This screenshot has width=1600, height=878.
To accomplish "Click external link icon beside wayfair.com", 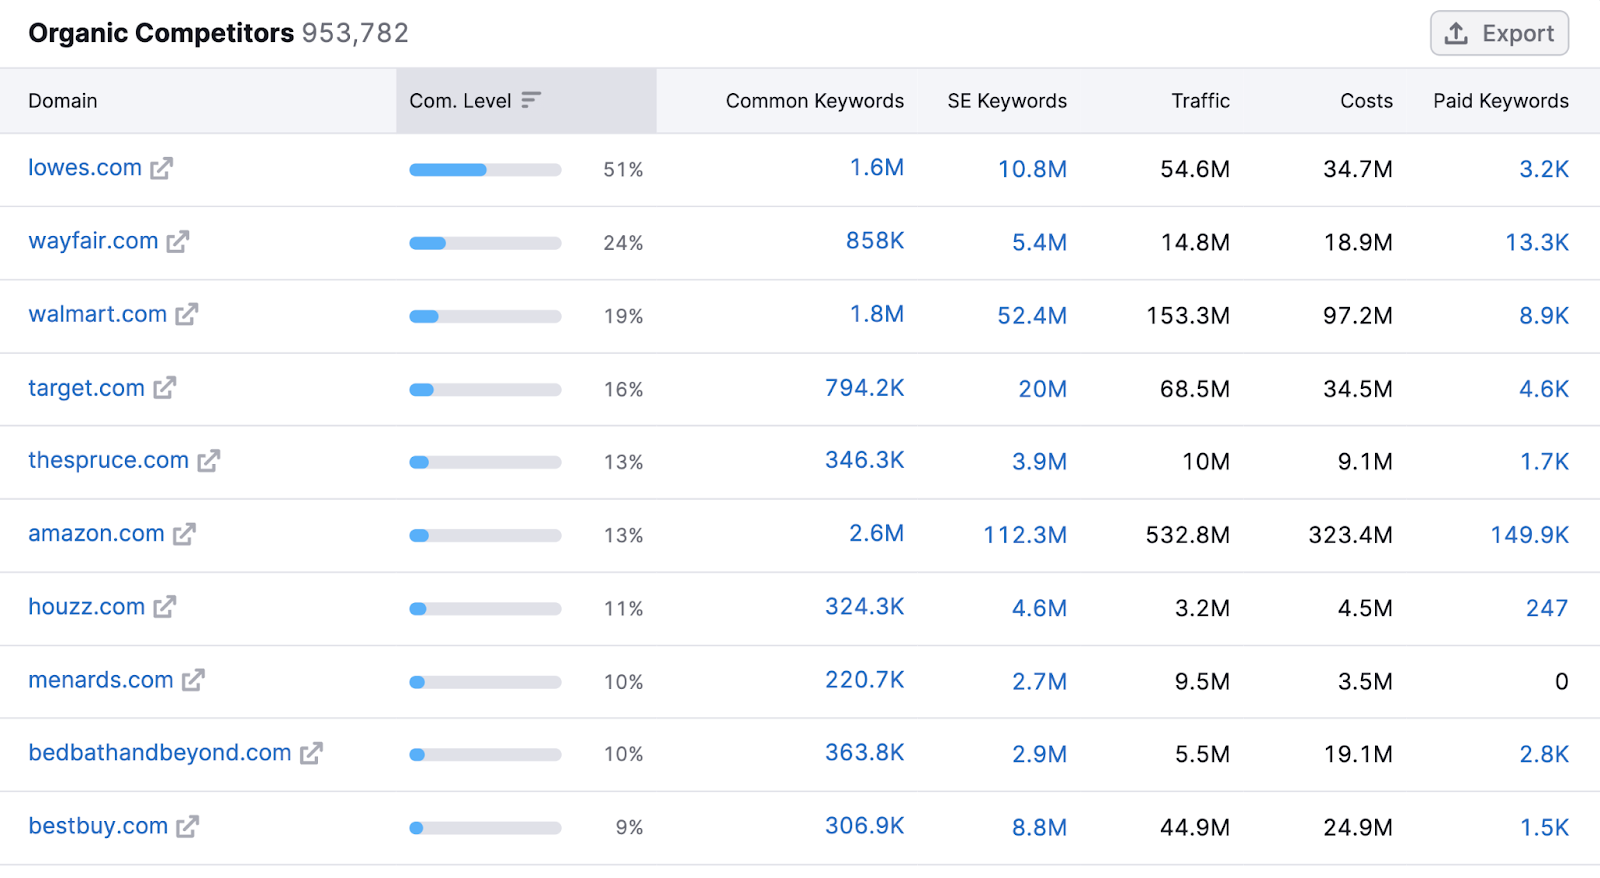I will tap(178, 242).
